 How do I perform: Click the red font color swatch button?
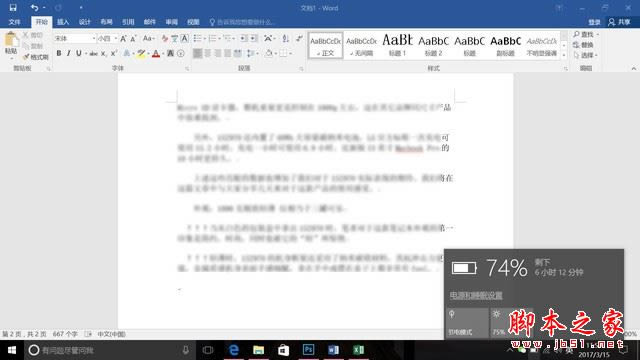[156, 53]
